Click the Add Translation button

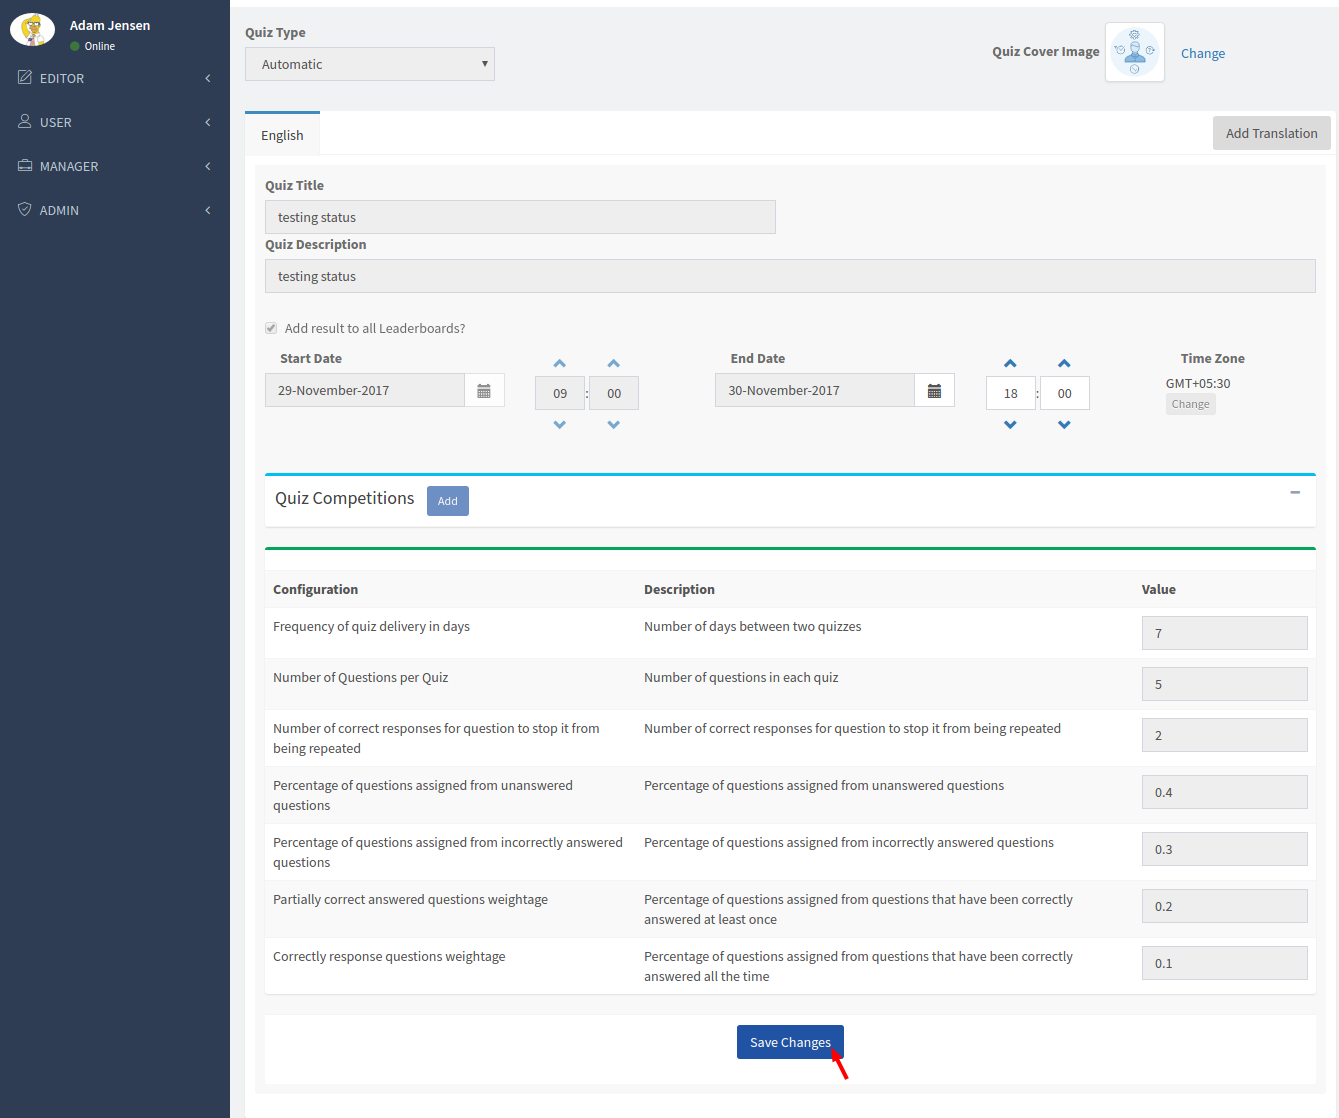coord(1271,133)
